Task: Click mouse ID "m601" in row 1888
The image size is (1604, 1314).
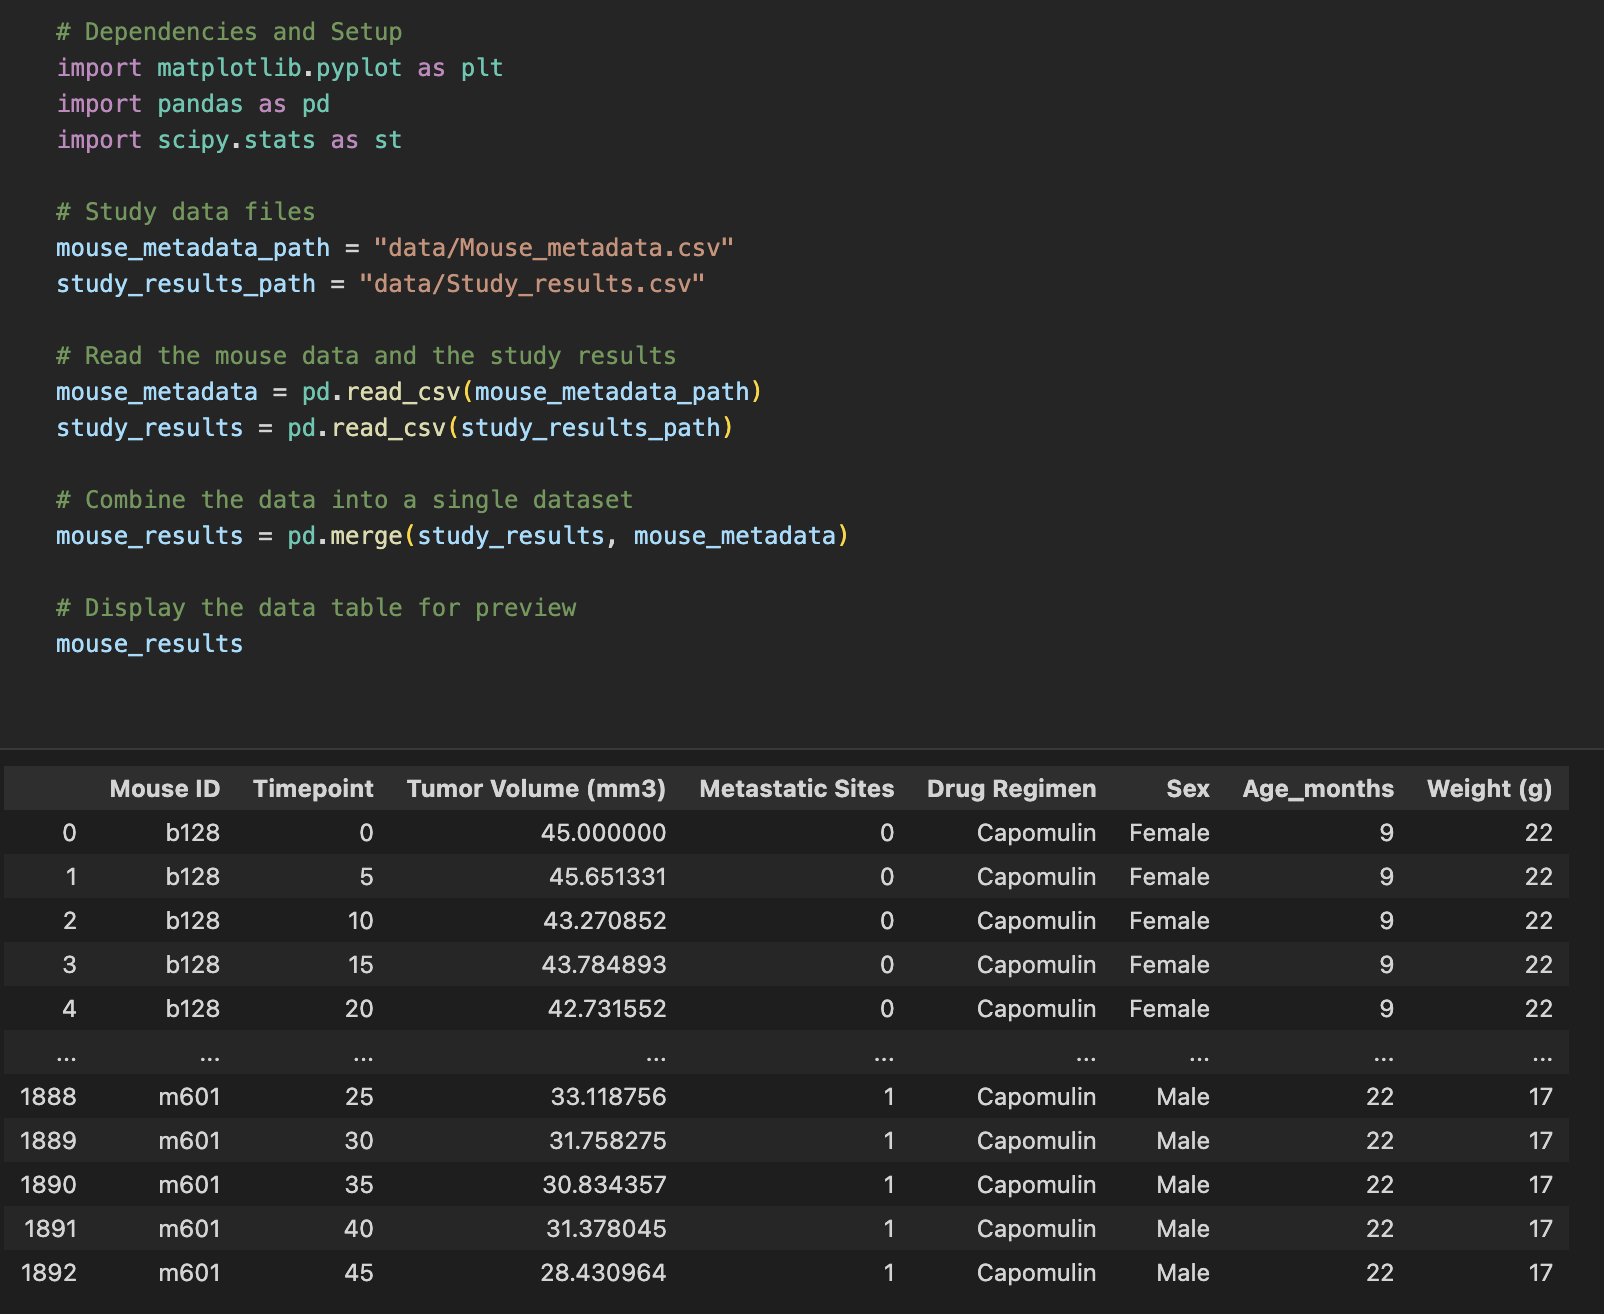Action: 190,1097
